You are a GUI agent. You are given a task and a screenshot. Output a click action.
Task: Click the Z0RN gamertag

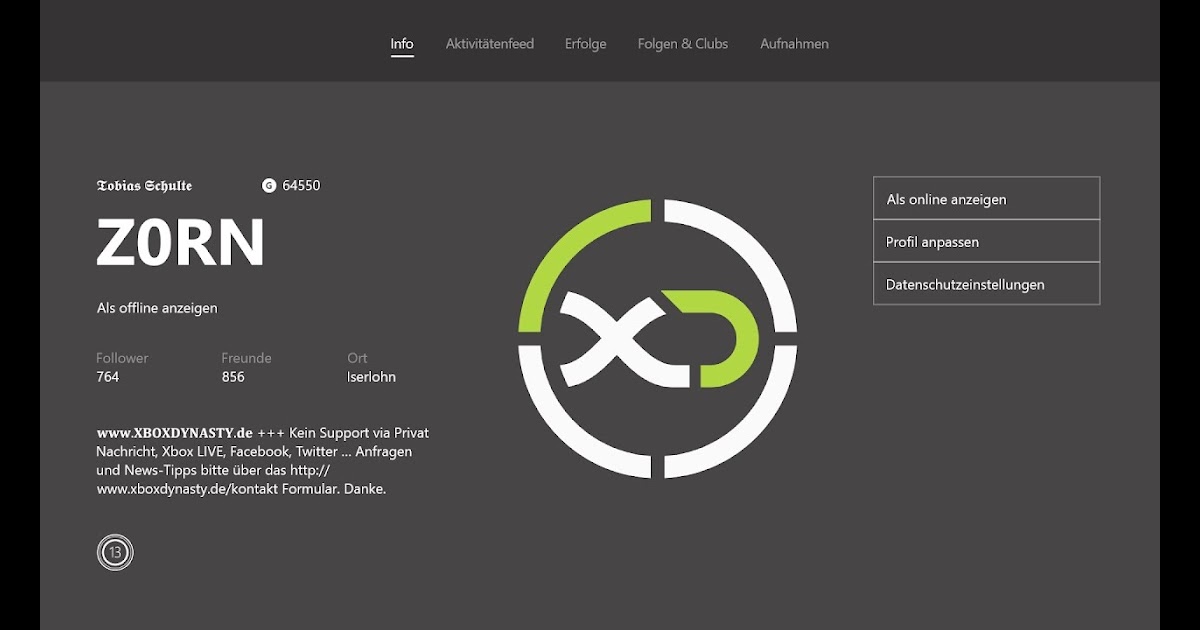[x=181, y=243]
